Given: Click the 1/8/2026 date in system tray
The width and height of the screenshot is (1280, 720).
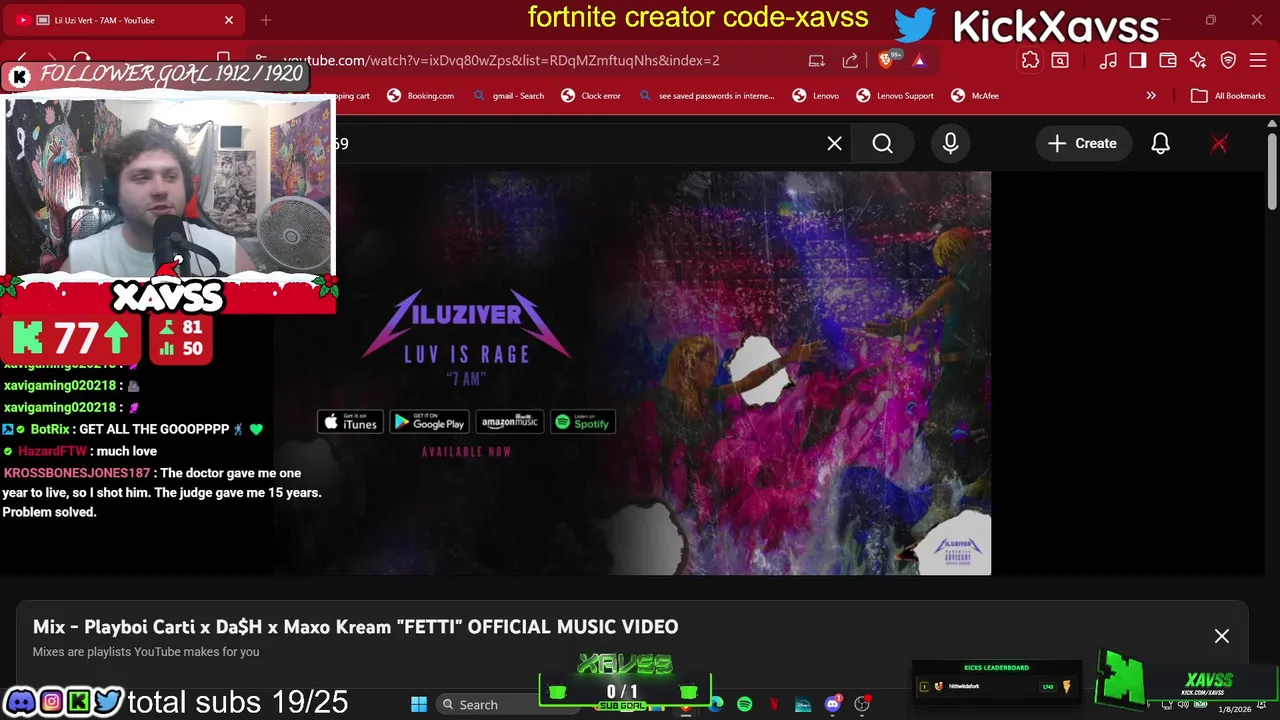Looking at the screenshot, I should 1235,709.
